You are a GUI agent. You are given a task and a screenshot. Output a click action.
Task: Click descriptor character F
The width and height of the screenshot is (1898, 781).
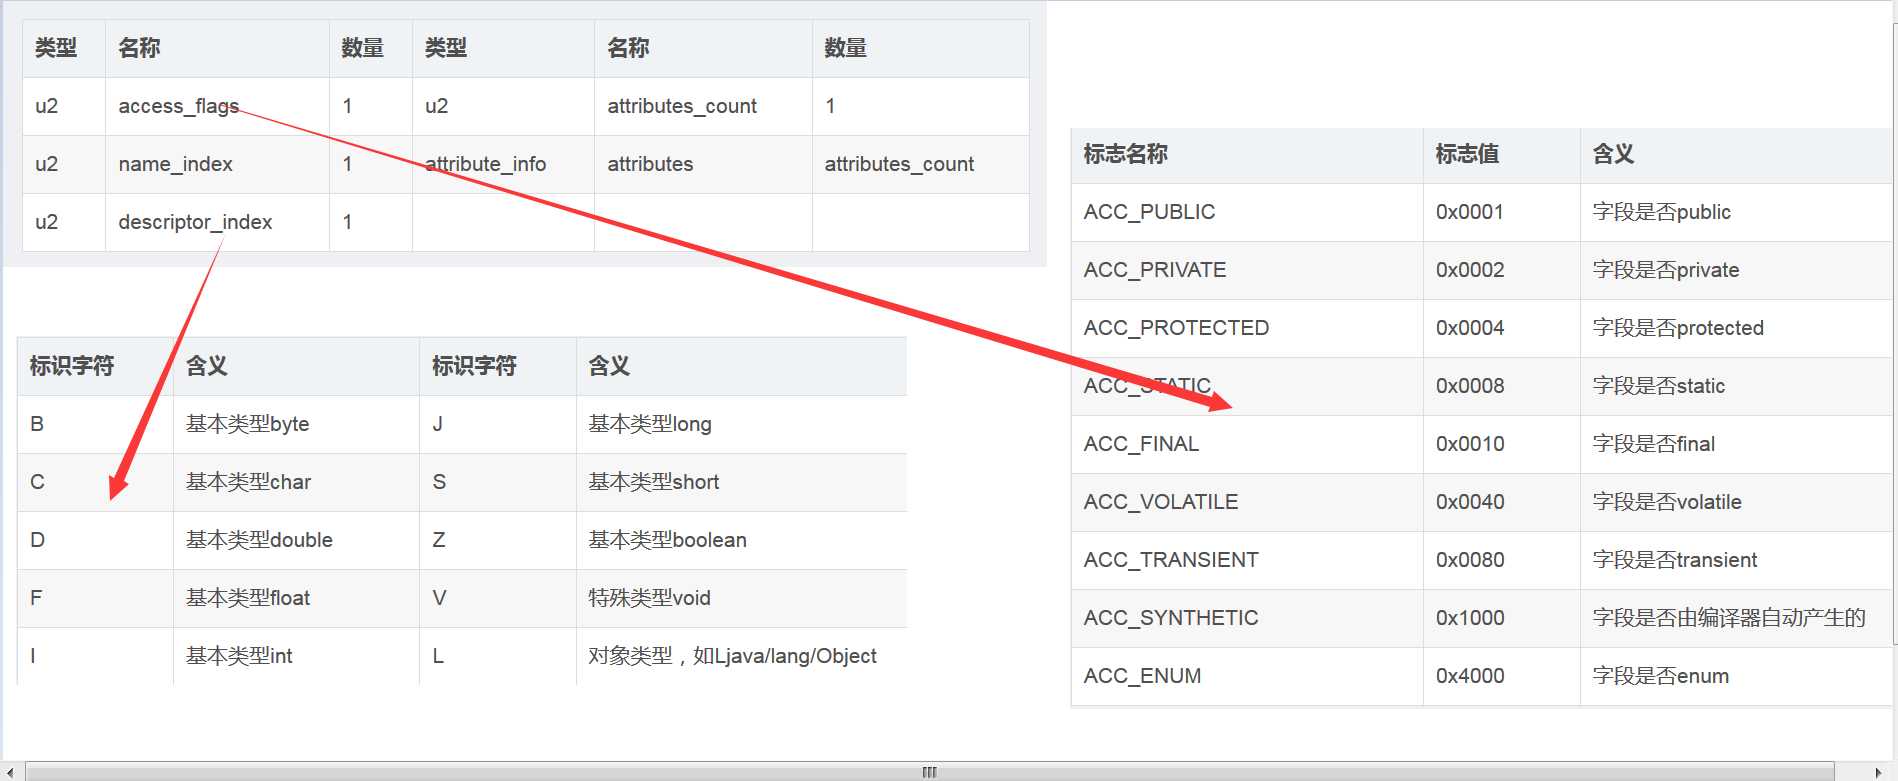point(36,598)
